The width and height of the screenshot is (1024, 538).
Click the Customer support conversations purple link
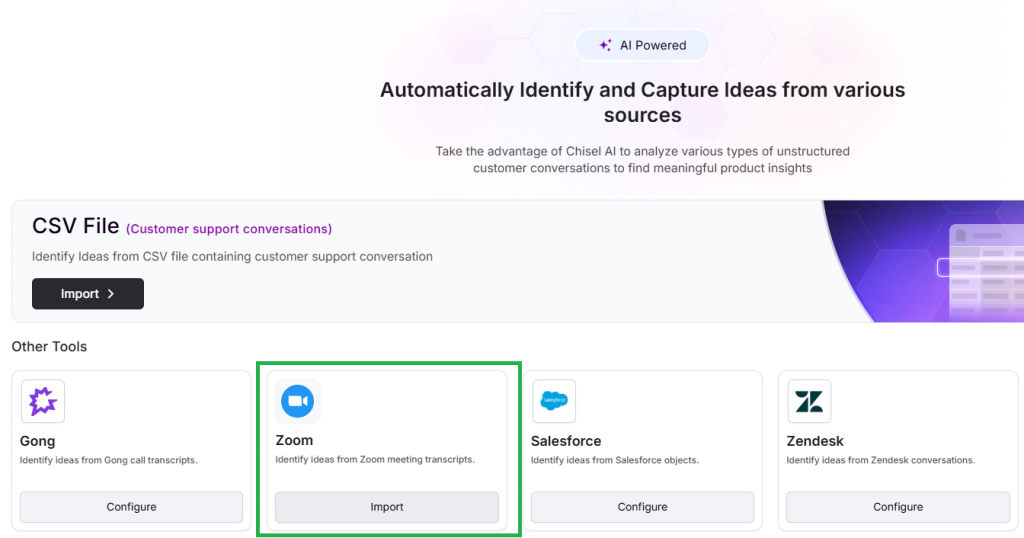(x=229, y=229)
